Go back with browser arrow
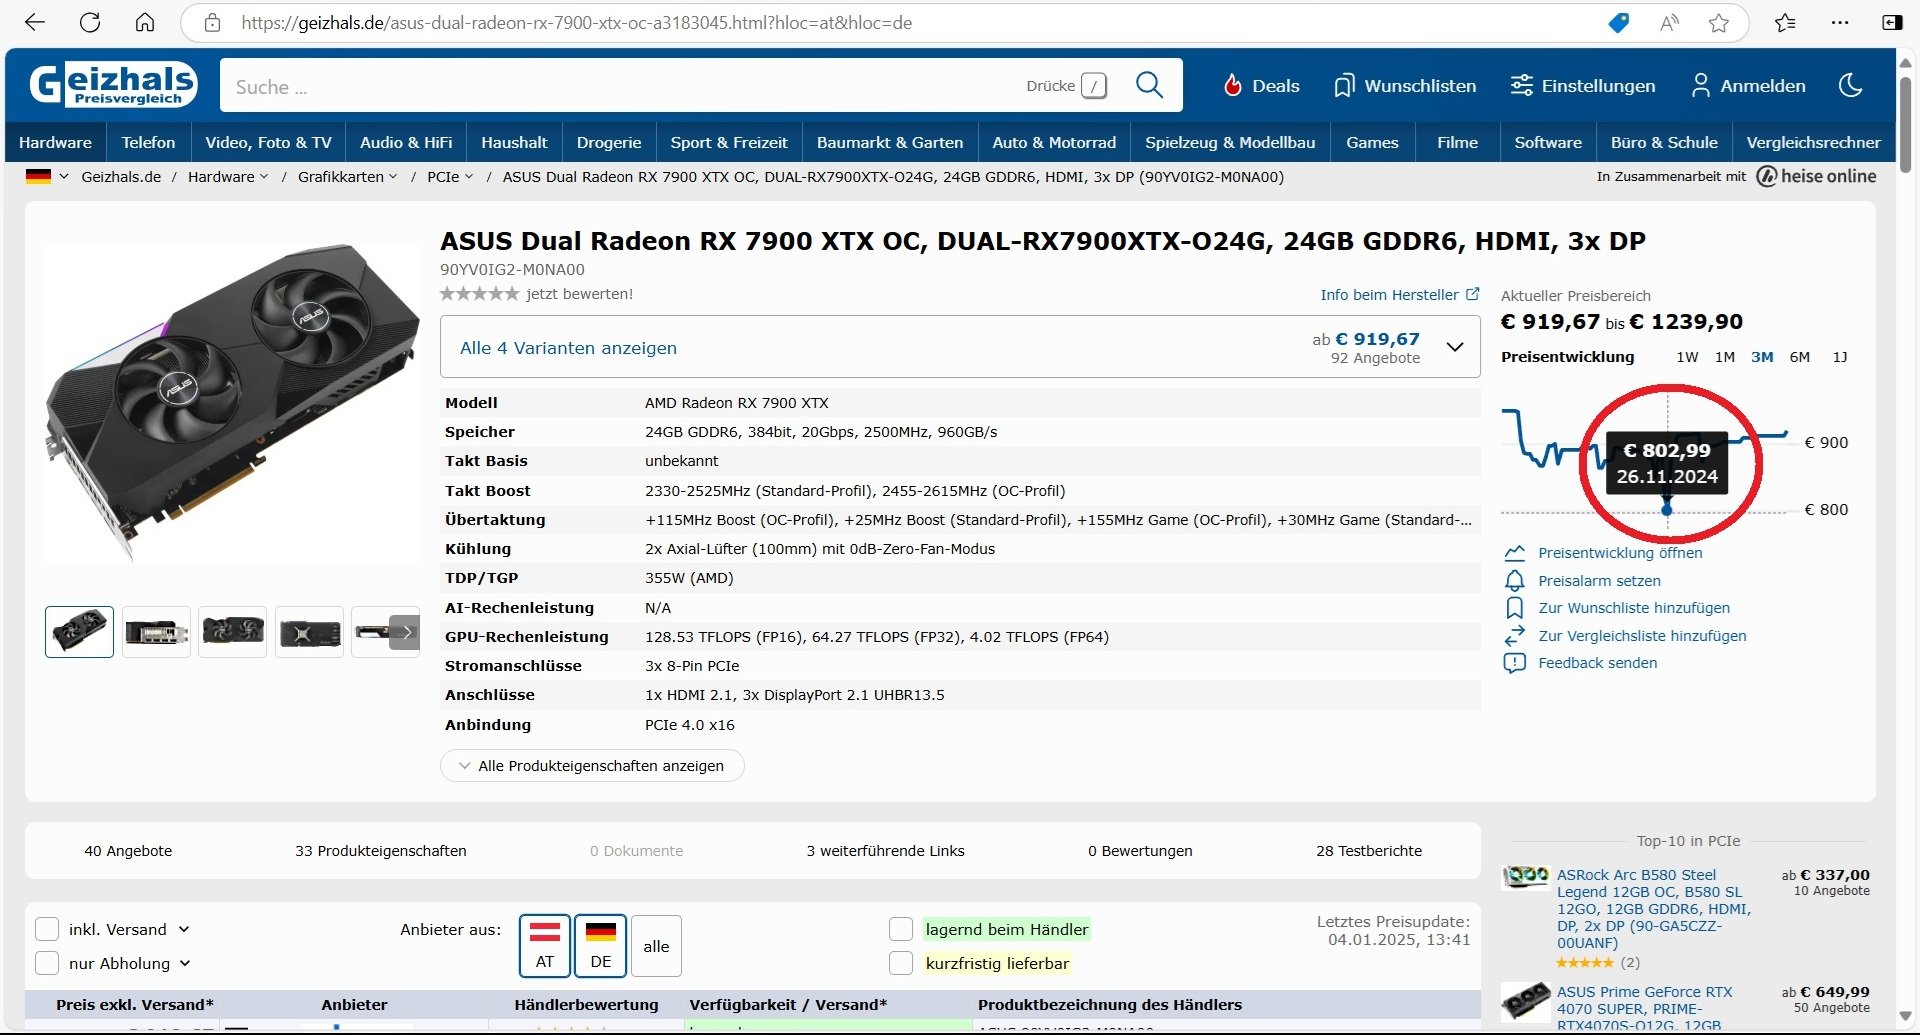Viewport: 1920px width, 1035px height. click(35, 22)
